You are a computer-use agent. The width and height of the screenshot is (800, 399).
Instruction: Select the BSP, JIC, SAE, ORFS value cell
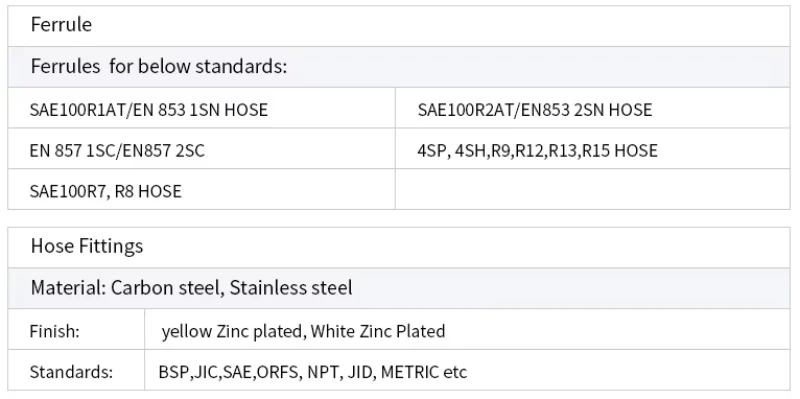pos(467,370)
